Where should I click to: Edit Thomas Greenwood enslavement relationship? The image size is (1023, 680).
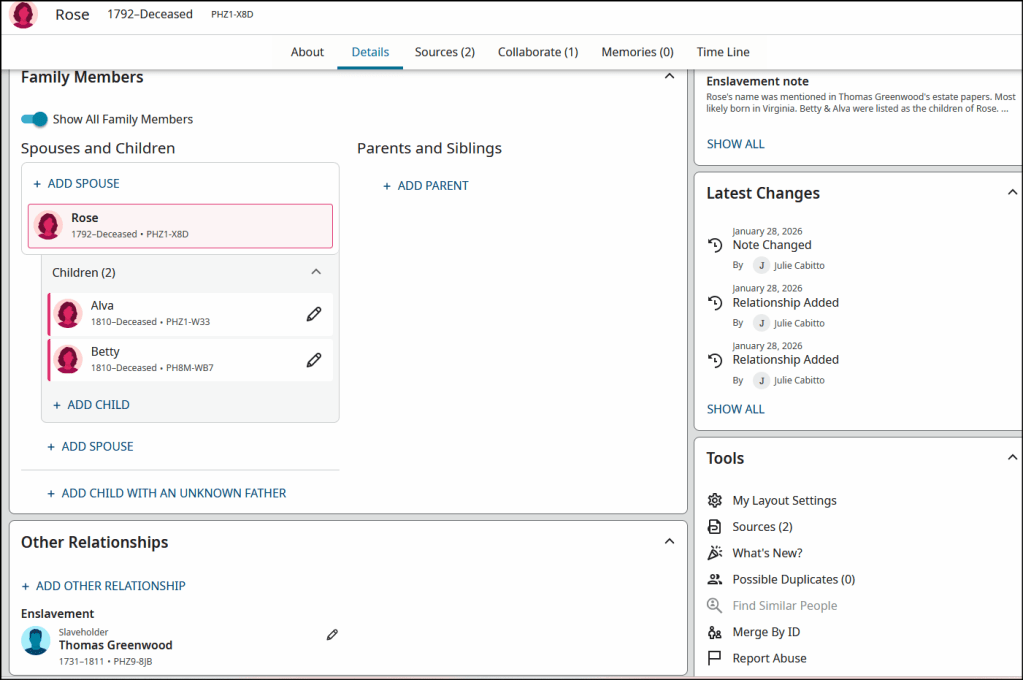(x=332, y=635)
